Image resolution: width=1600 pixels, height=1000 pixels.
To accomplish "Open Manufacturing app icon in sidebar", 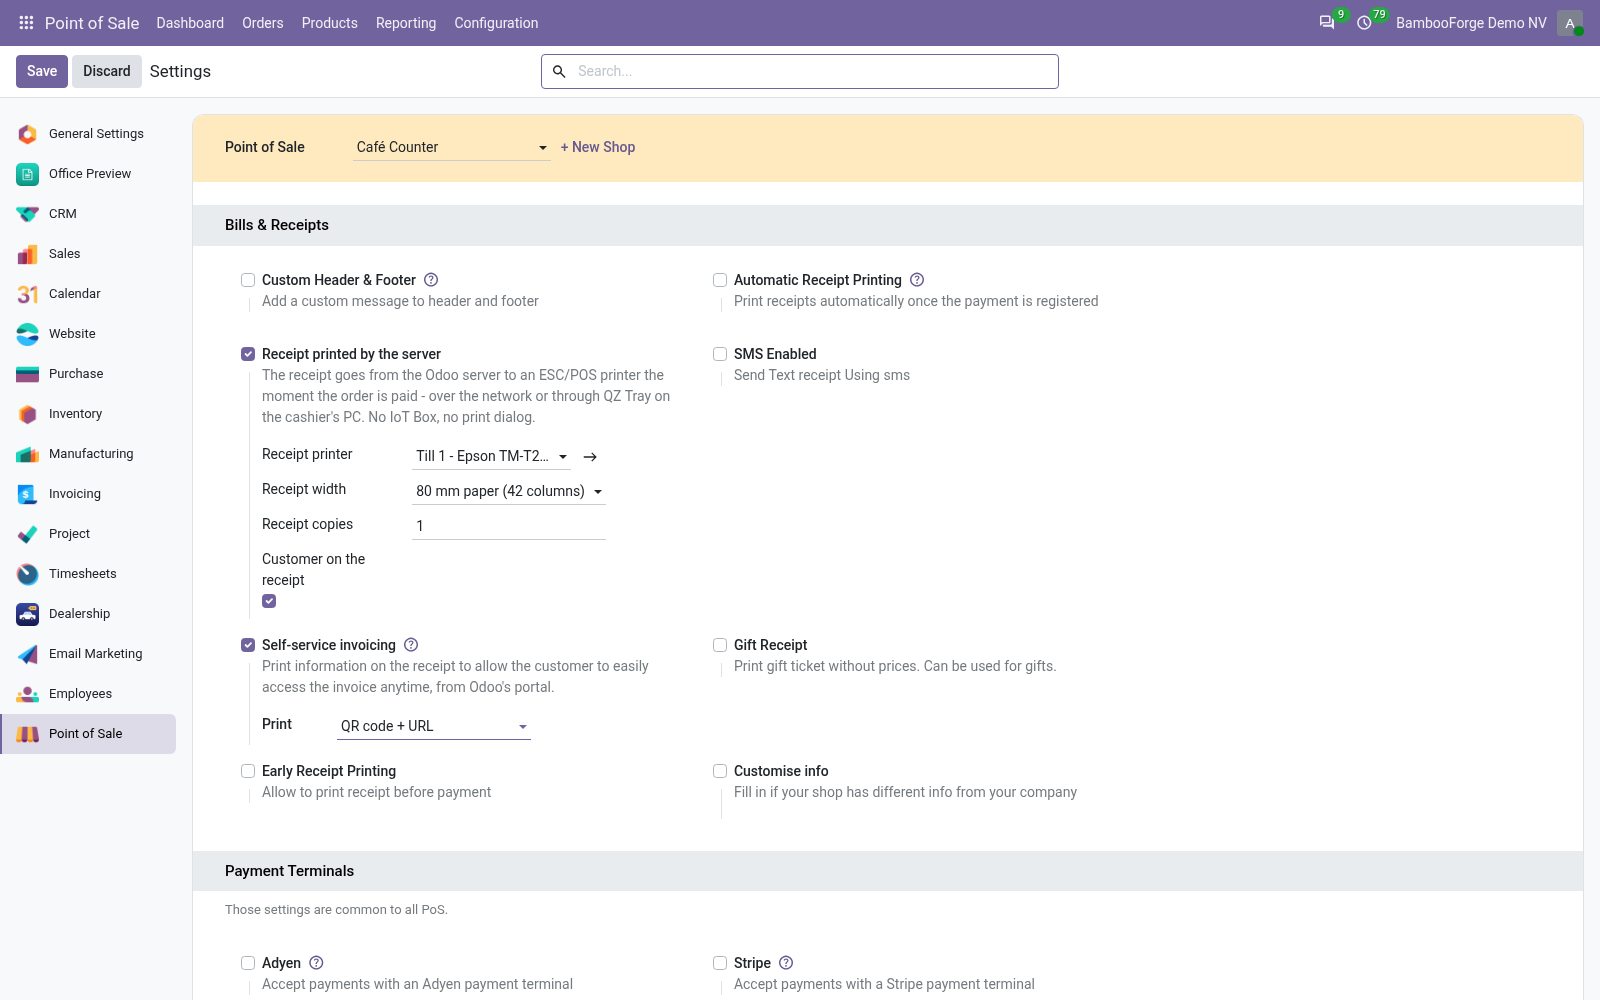I will (28, 454).
